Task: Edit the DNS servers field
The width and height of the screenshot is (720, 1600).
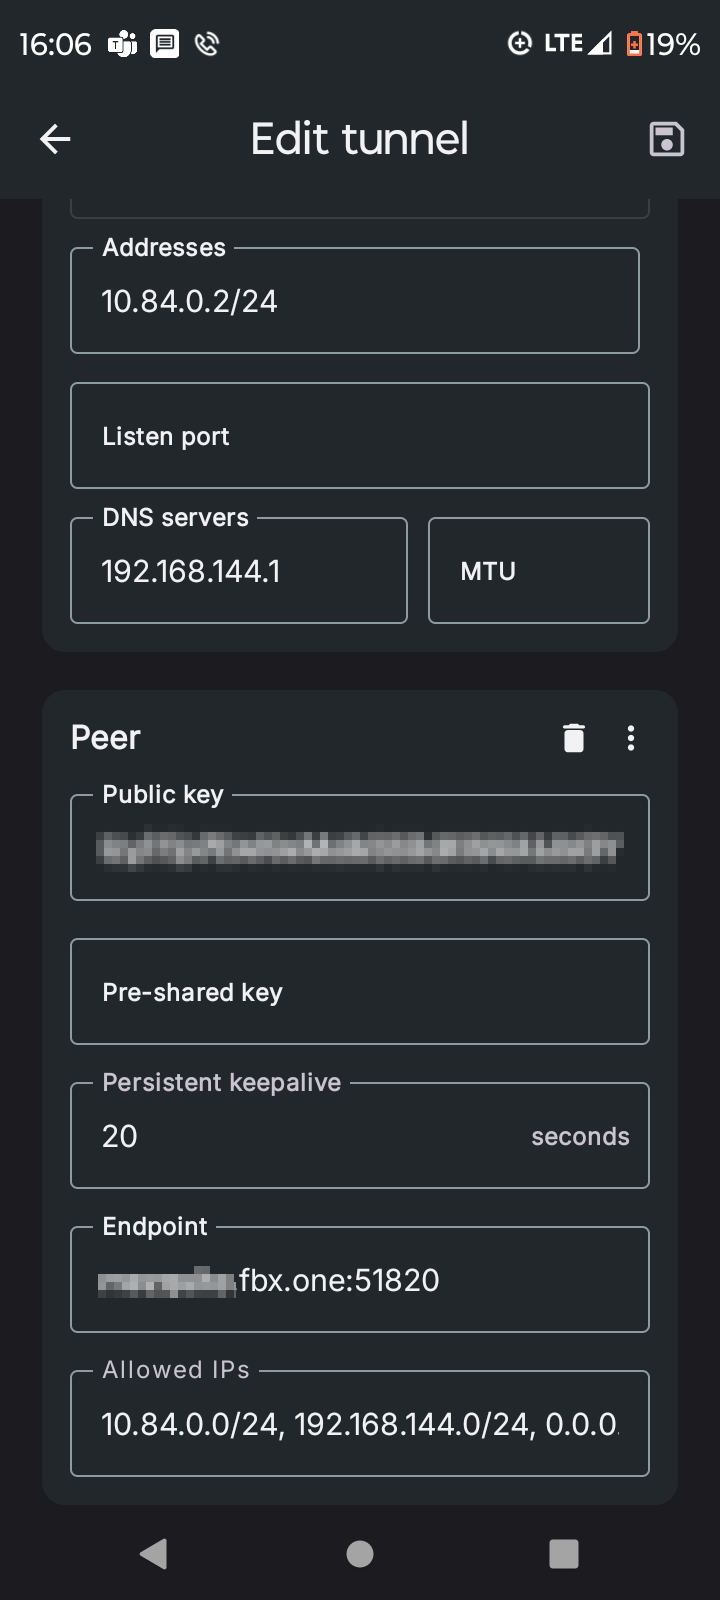Action: pyautogui.click(x=239, y=570)
